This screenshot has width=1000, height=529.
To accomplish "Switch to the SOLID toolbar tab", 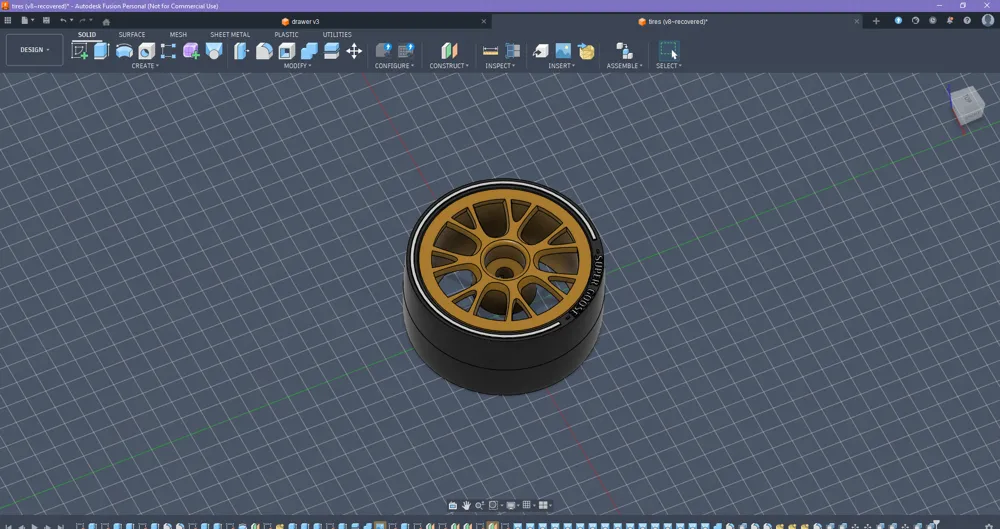I will pos(87,34).
